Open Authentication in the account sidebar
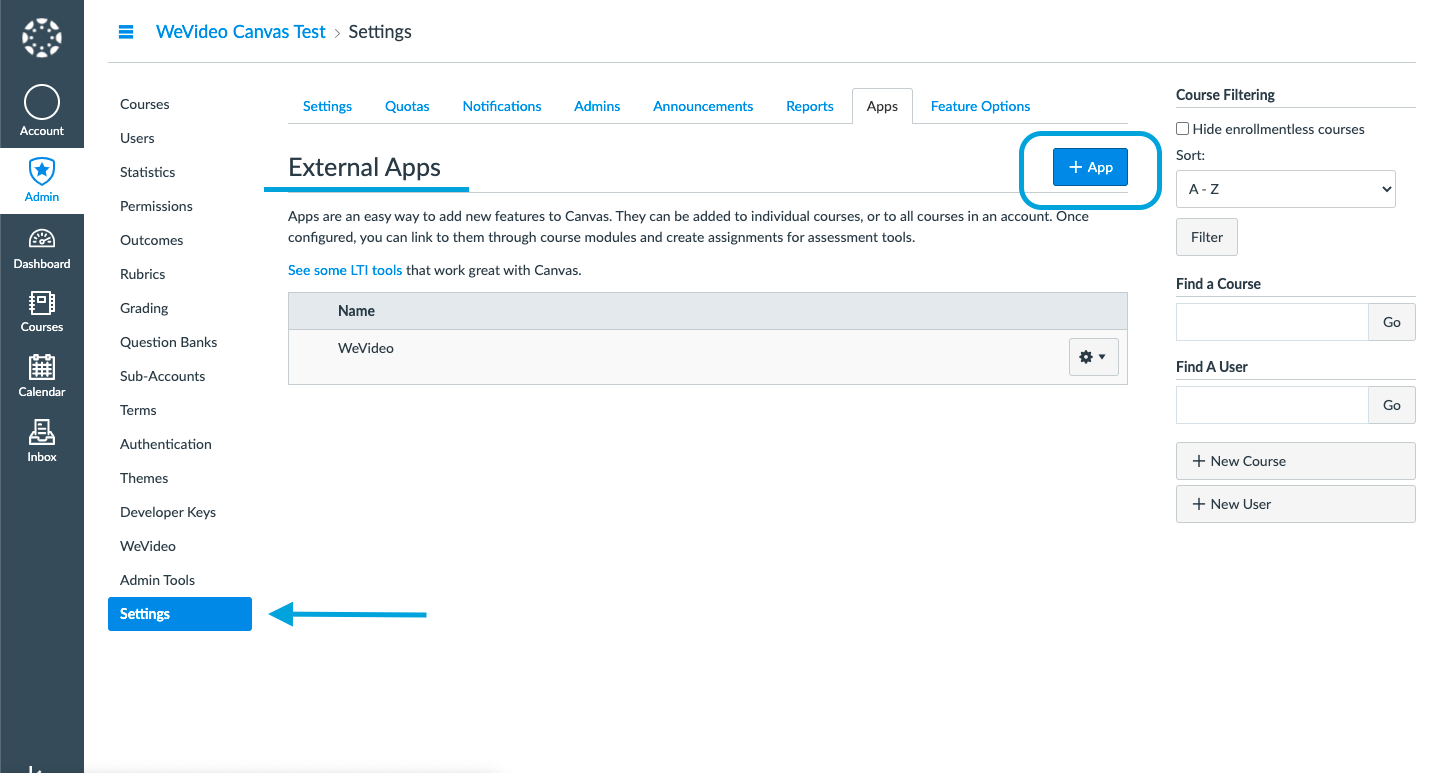Viewport: 1440px width, 773px height. pos(166,444)
